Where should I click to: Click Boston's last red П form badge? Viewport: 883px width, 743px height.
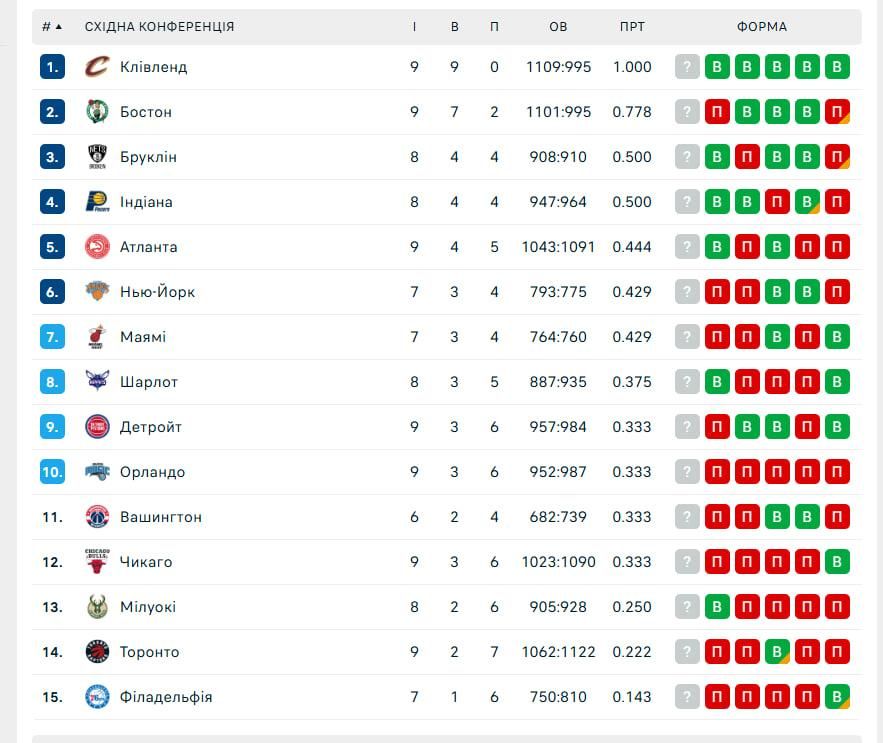(837, 112)
